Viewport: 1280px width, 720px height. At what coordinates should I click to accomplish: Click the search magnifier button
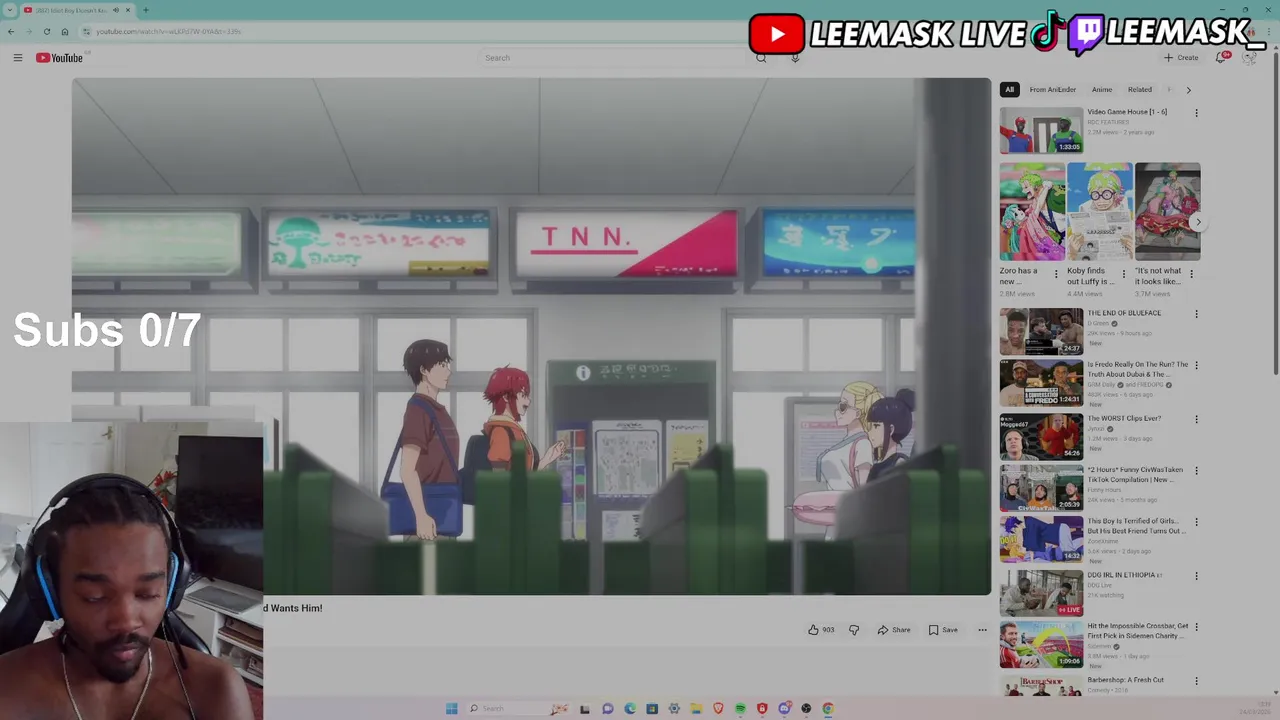tap(761, 58)
